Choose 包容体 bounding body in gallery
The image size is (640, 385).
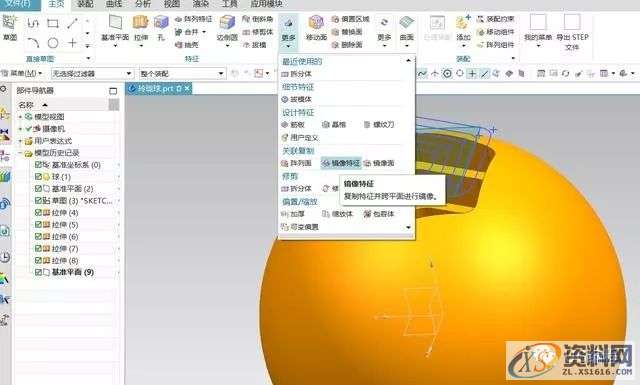coord(379,214)
